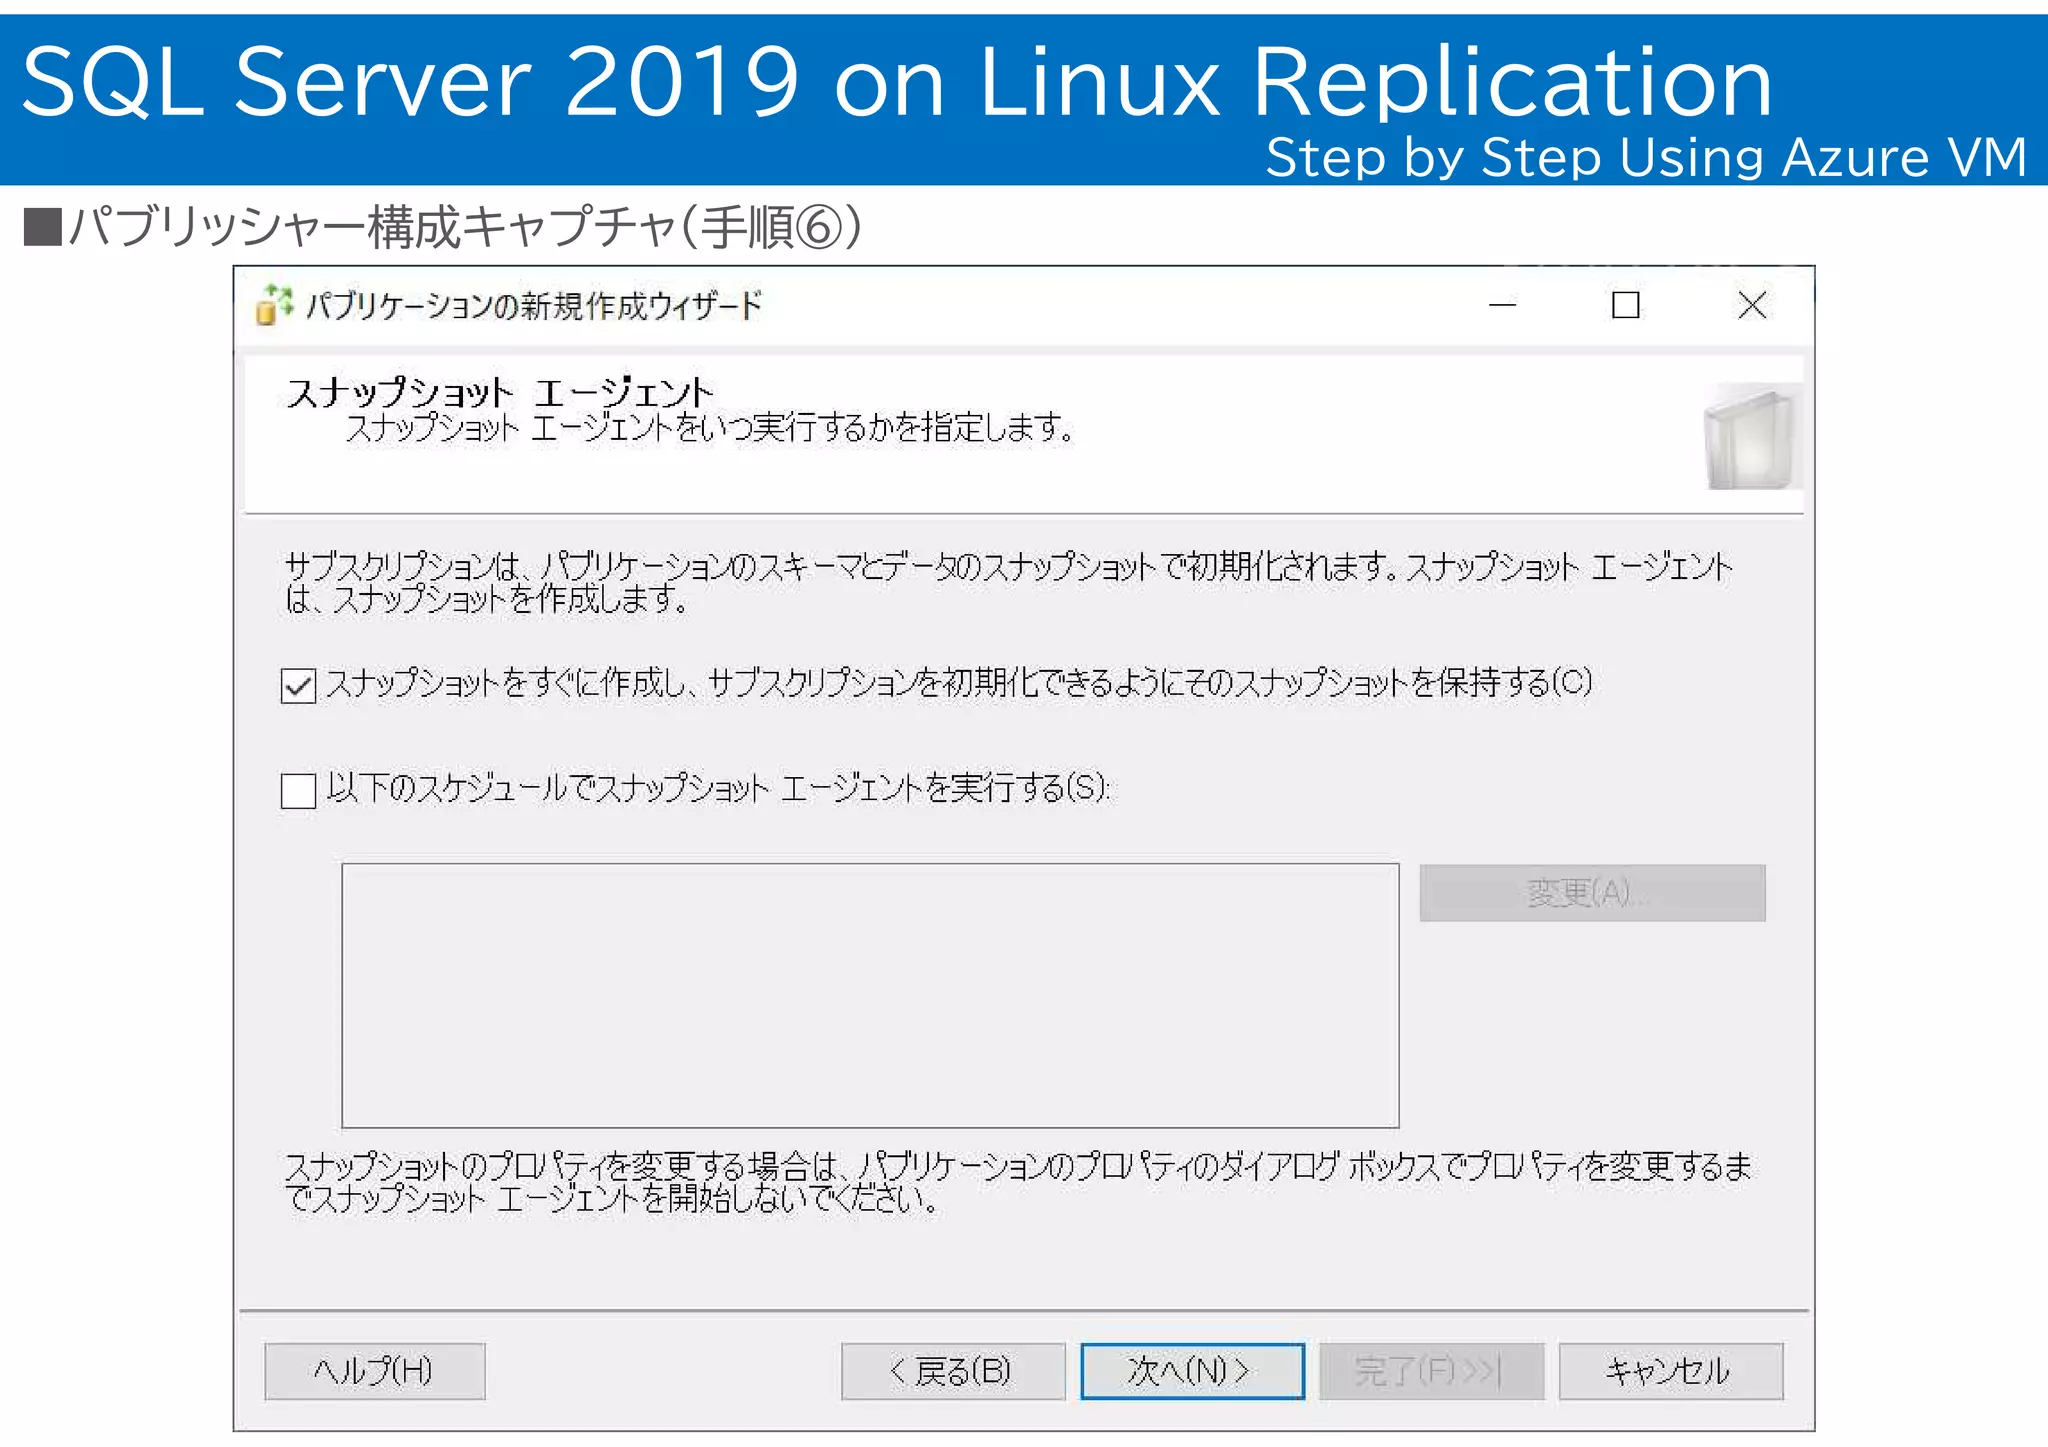This screenshot has width=2048, height=1447.
Task: Click the スナップショット エージェント bold heading text
Action: coord(500,392)
